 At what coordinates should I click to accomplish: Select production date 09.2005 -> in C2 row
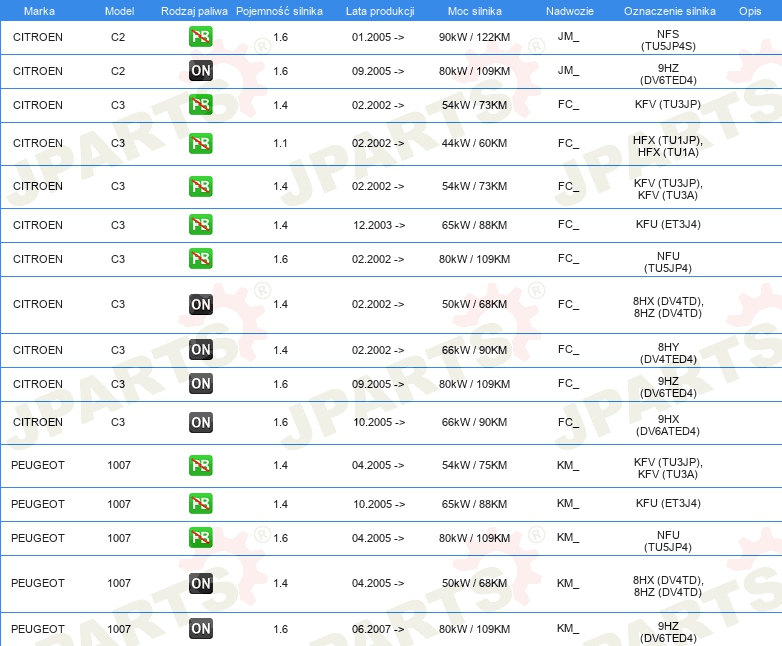(378, 71)
